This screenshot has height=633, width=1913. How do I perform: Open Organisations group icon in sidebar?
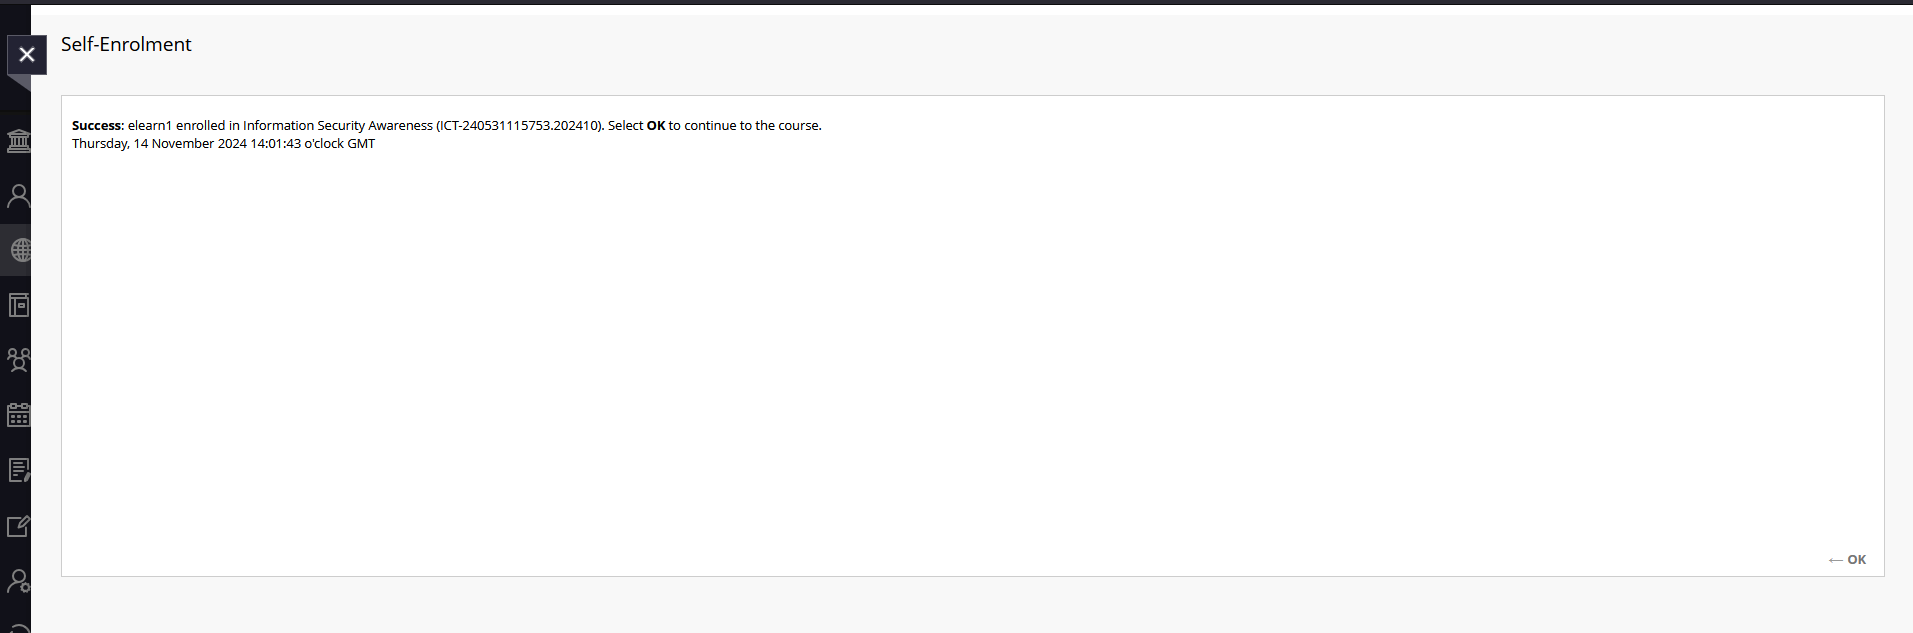click(18, 359)
